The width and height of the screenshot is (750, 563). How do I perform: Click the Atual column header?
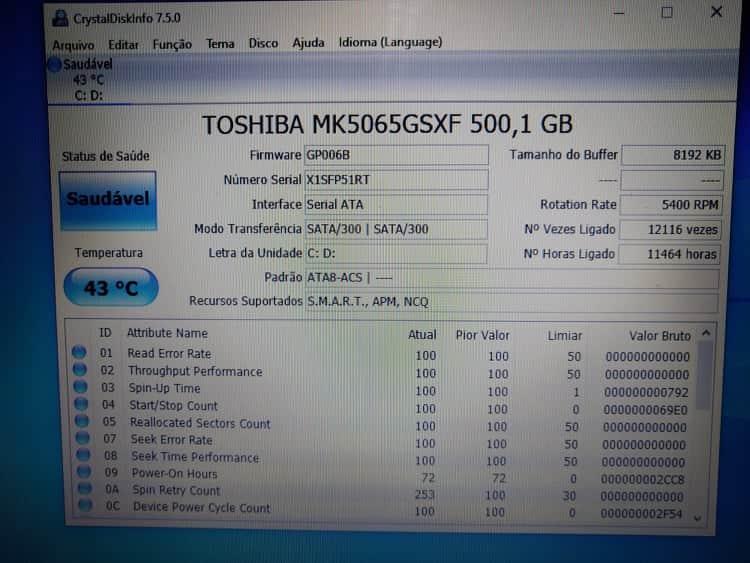tap(422, 335)
